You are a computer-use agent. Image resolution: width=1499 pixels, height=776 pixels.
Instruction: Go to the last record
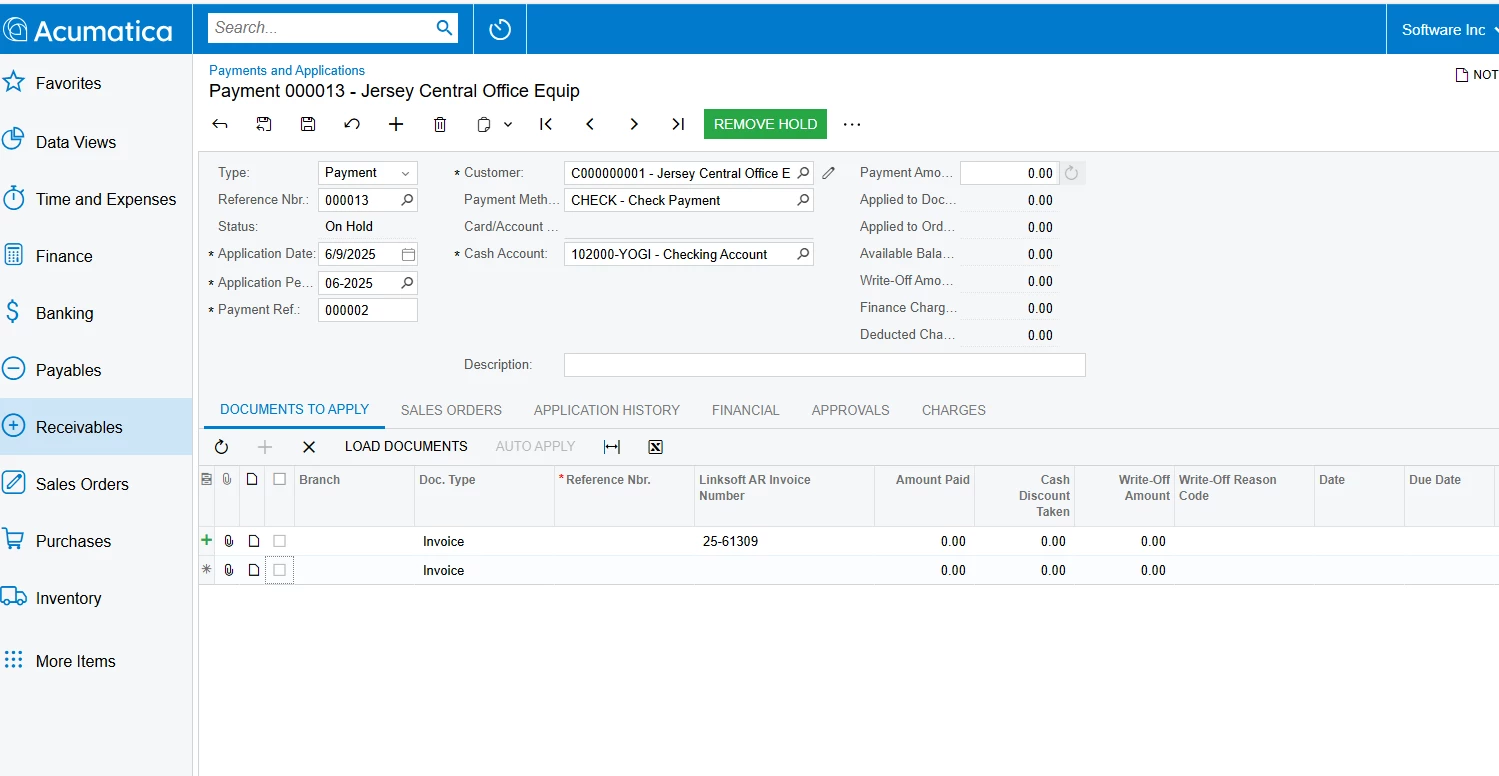(678, 124)
